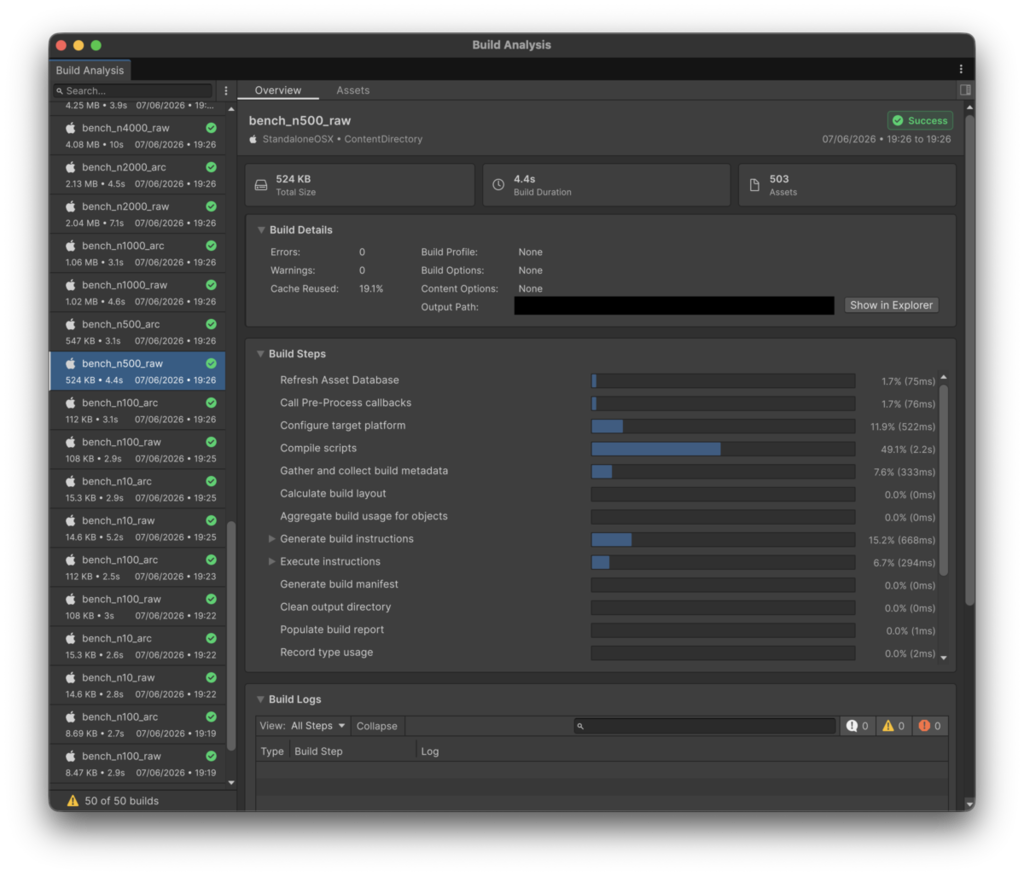Screen dimensions: 1024x876
Task: Click the Refresh Asset Database step
Action: tap(339, 380)
